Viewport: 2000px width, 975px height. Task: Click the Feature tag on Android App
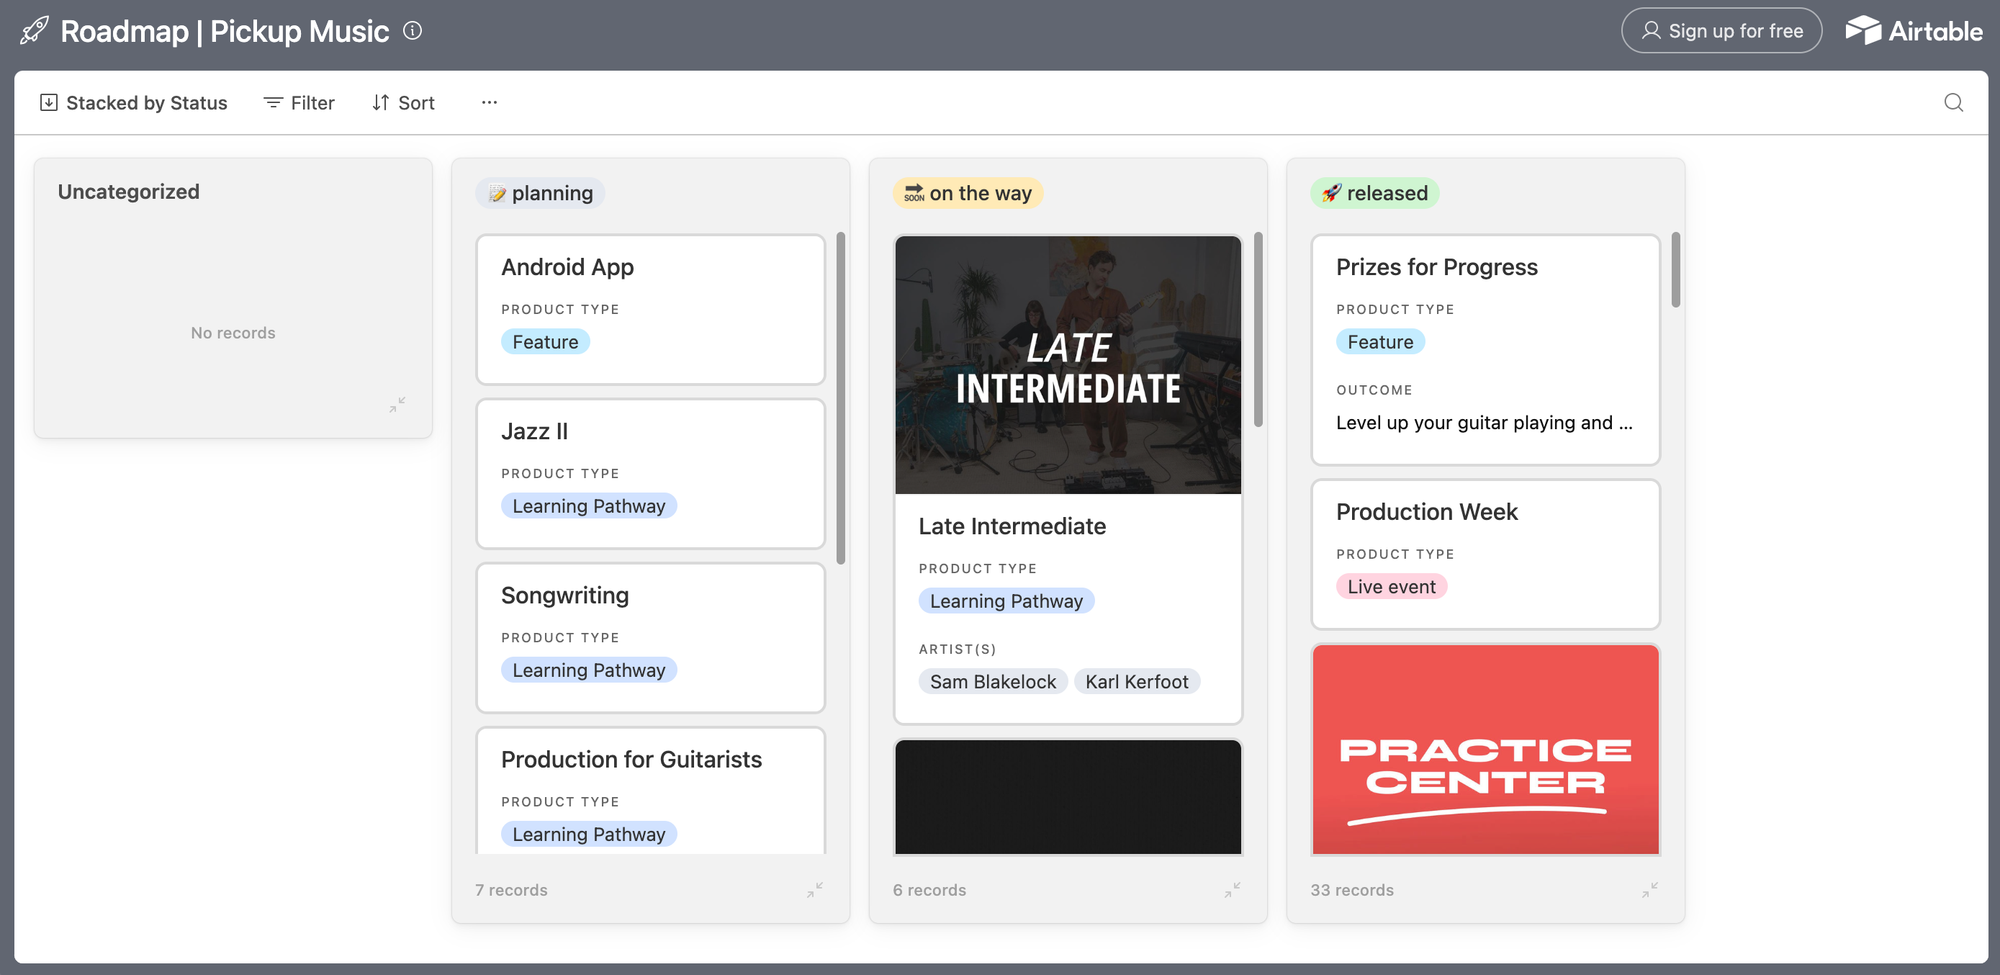click(x=545, y=342)
